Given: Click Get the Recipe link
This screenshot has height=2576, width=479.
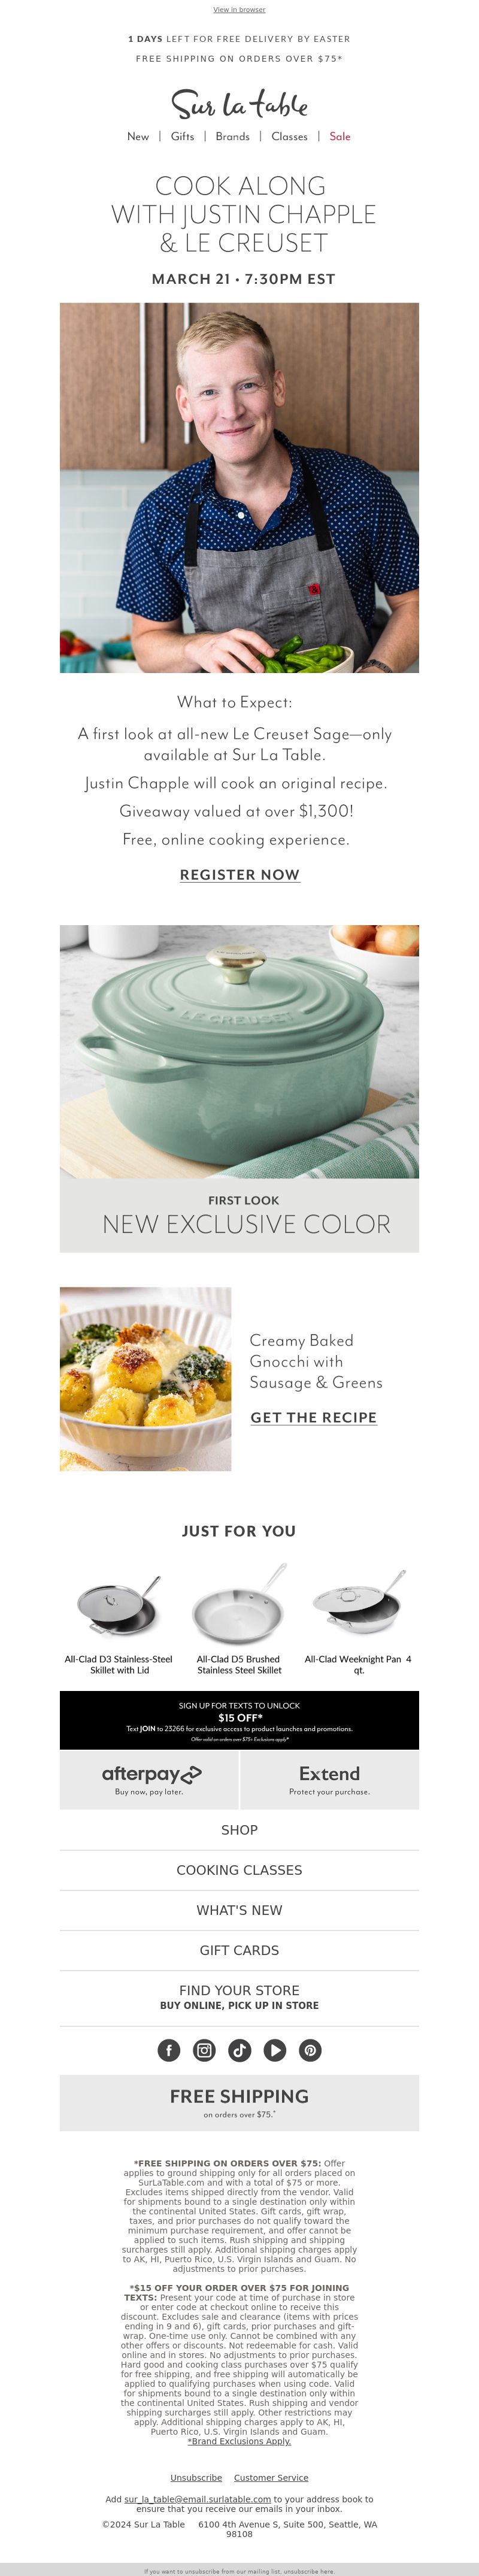Looking at the screenshot, I should (314, 1417).
